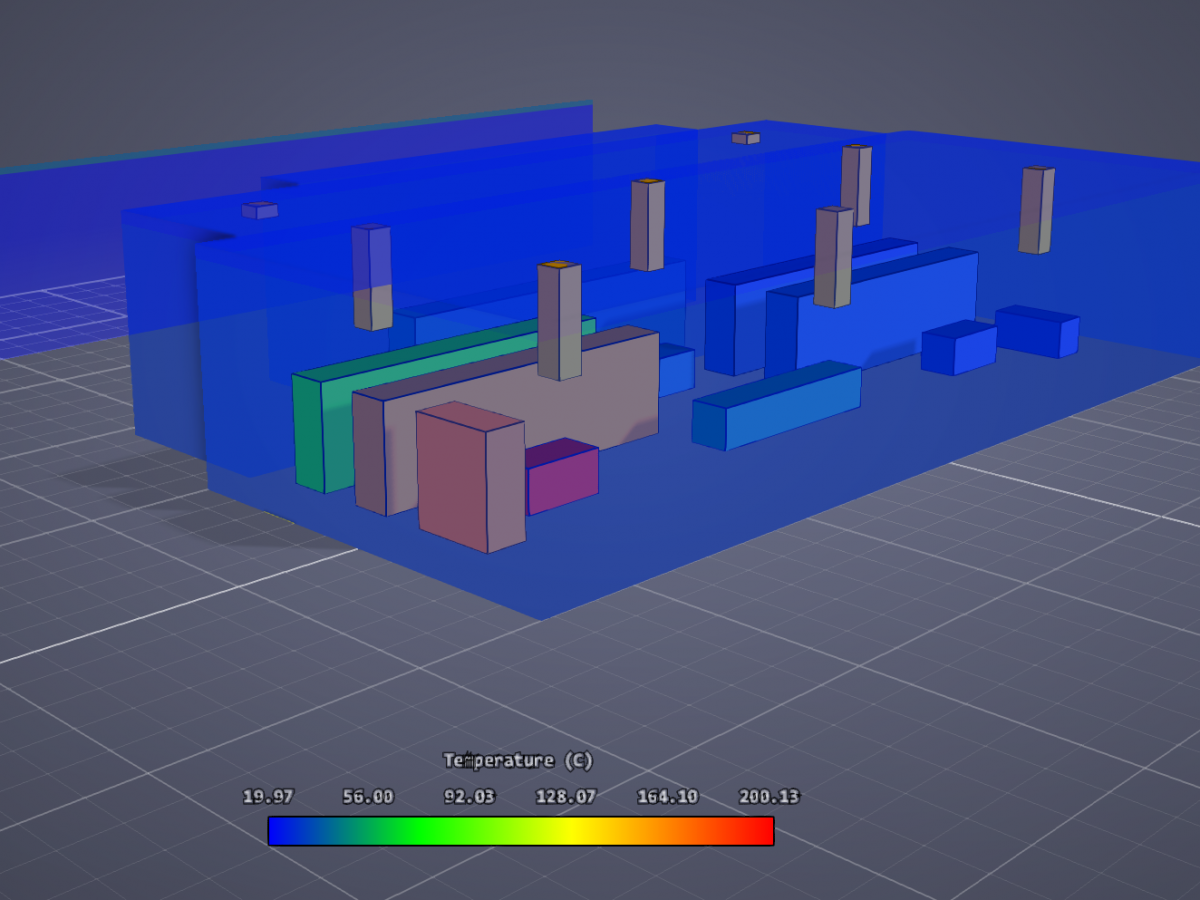The image size is (1200, 900).
Task: Click the red end of temperature color bar
Action: click(760, 831)
